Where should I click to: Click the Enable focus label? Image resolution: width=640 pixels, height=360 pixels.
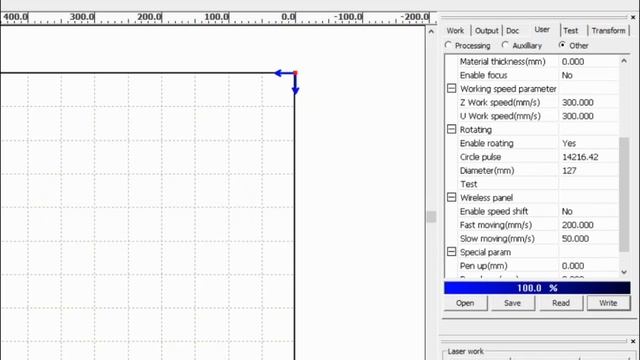click(x=483, y=75)
